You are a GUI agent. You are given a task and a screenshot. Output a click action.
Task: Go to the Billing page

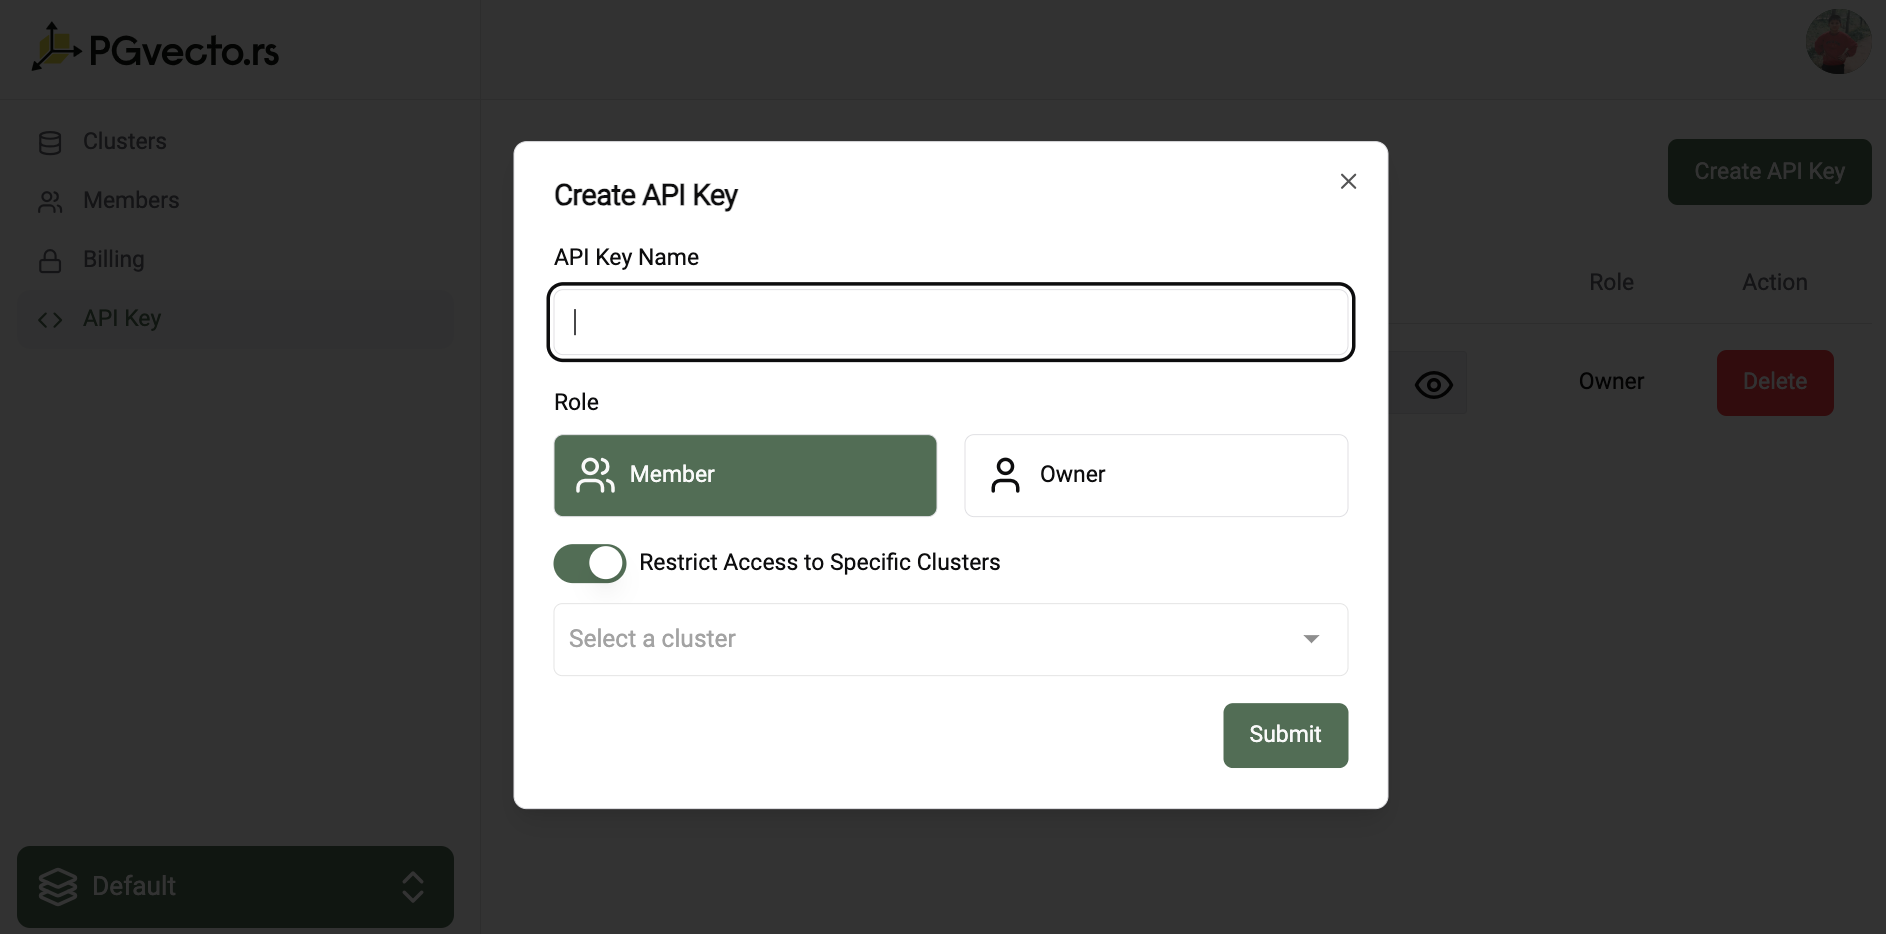click(114, 260)
